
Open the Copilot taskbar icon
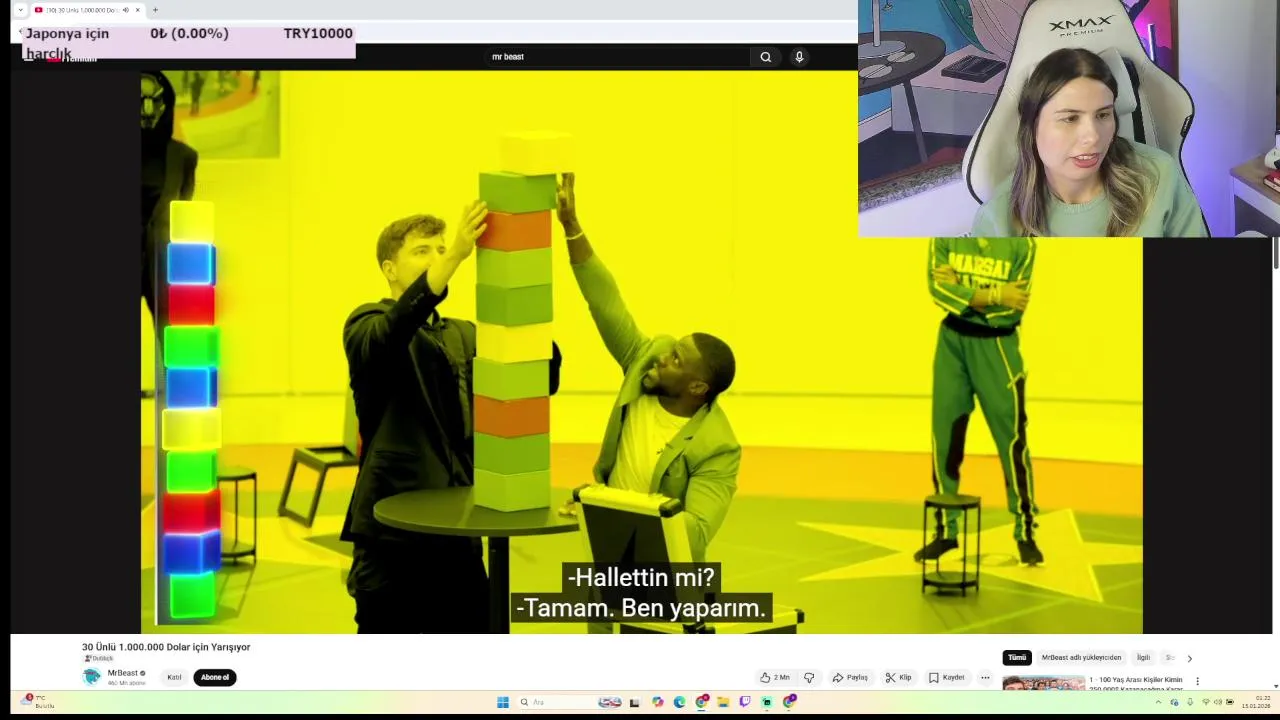pyautogui.click(x=657, y=702)
